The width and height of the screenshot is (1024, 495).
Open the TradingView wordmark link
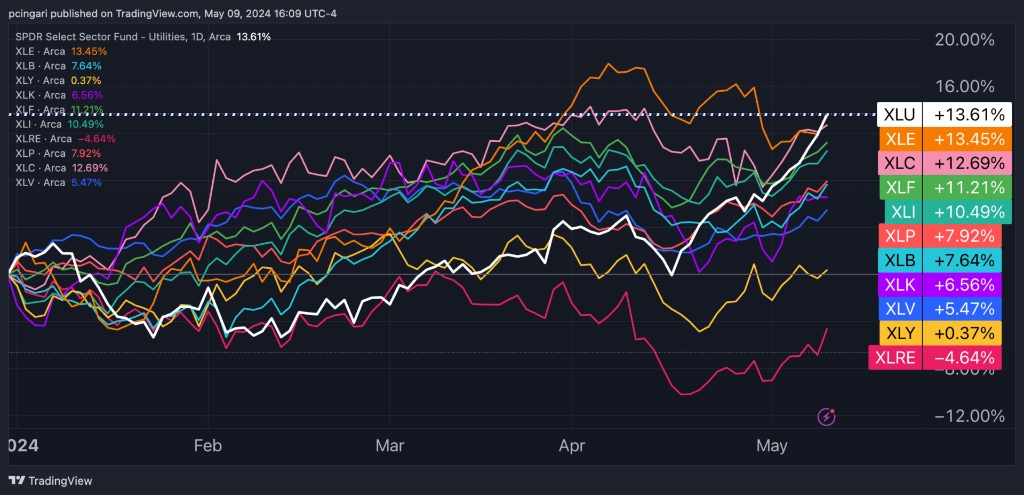(x=59, y=480)
